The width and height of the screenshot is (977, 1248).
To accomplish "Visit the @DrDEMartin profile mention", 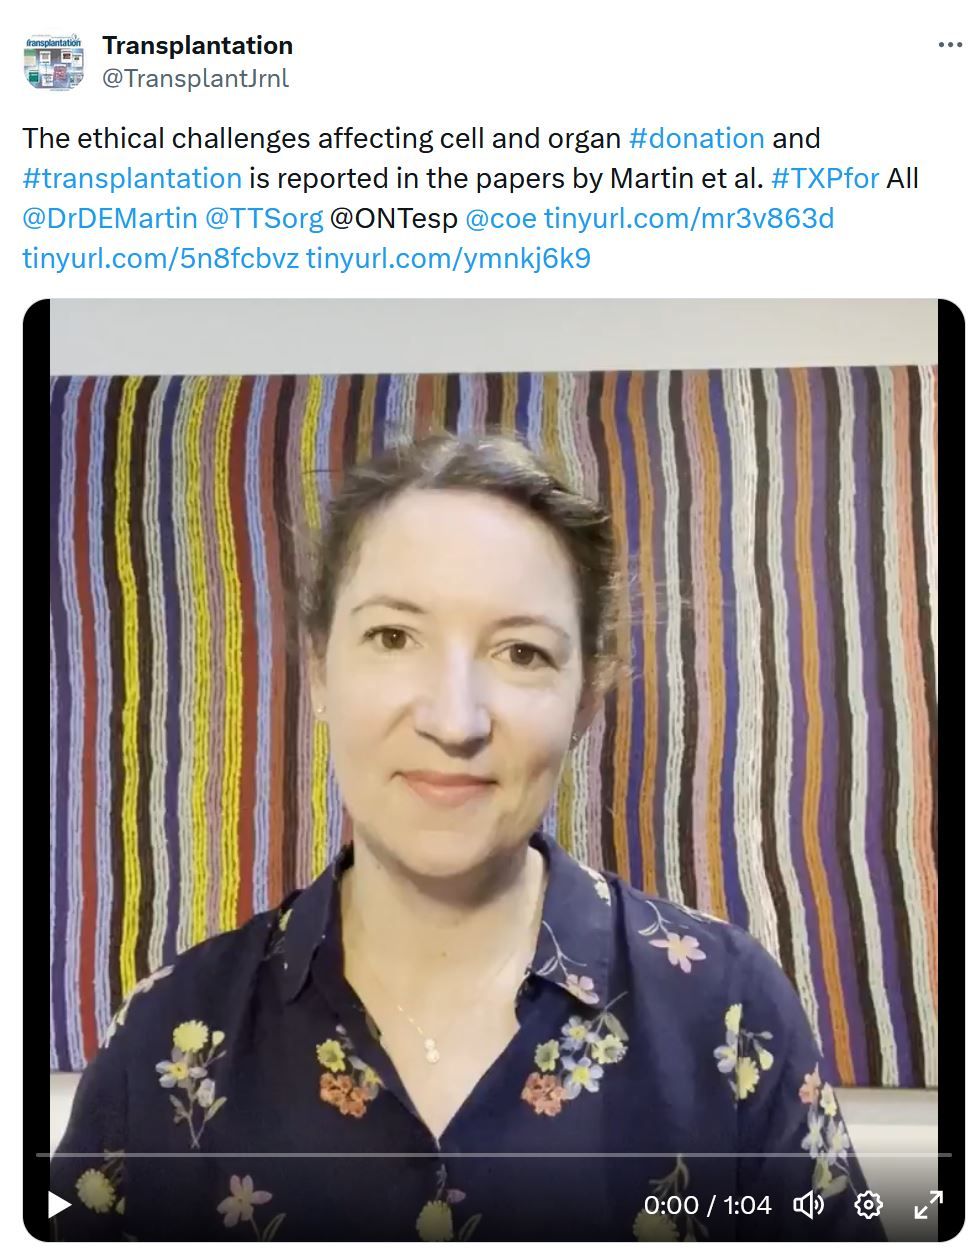I will click(109, 219).
